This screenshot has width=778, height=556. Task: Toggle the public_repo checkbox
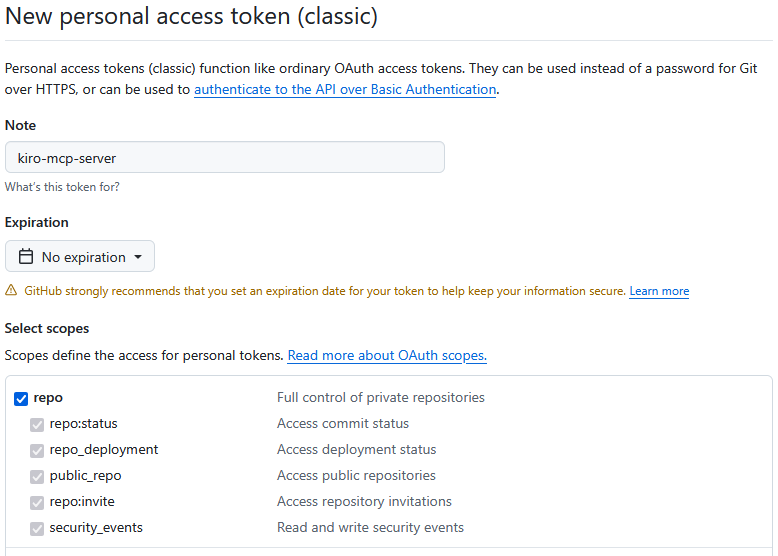(37, 476)
